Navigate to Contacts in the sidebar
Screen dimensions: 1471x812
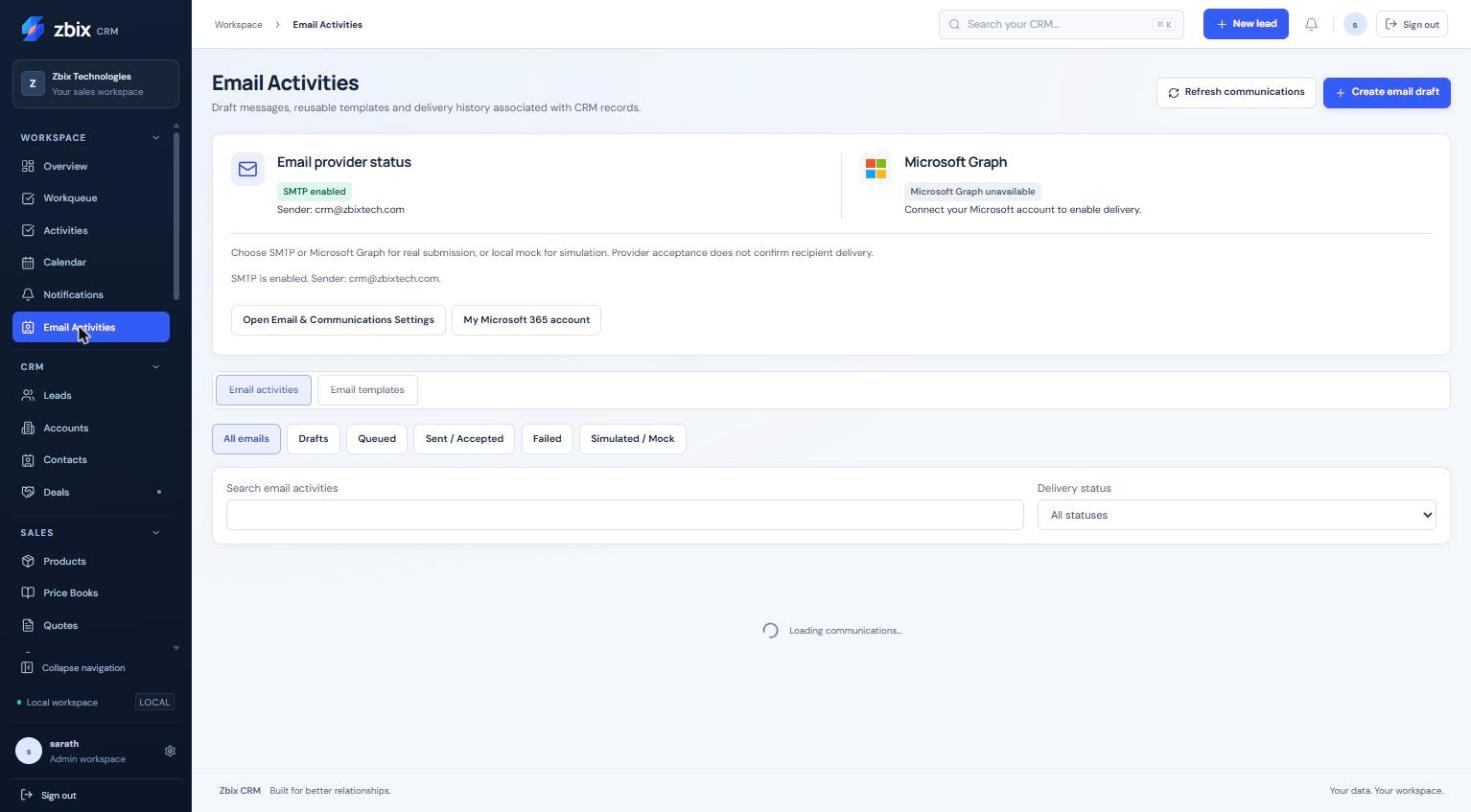pos(91,460)
